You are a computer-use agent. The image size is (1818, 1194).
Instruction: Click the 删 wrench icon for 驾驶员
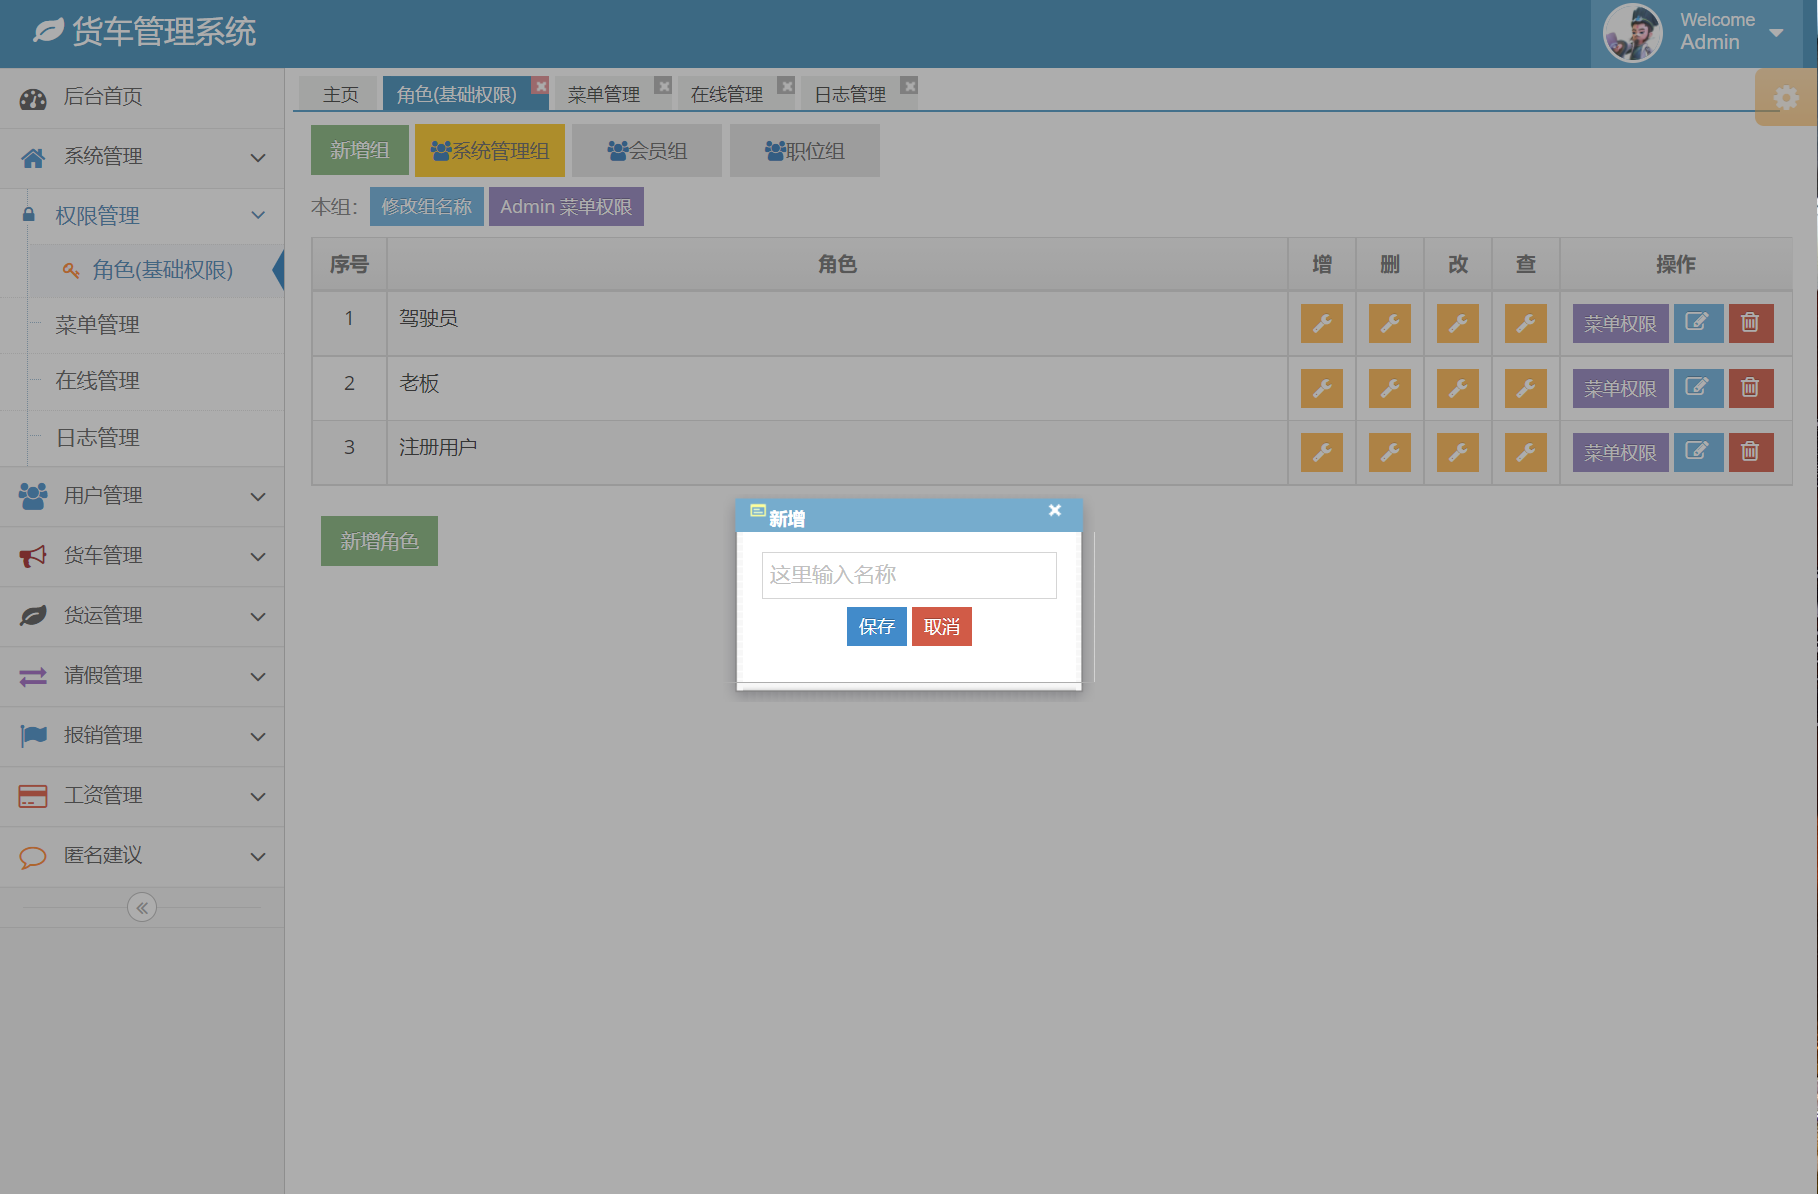pos(1389,323)
